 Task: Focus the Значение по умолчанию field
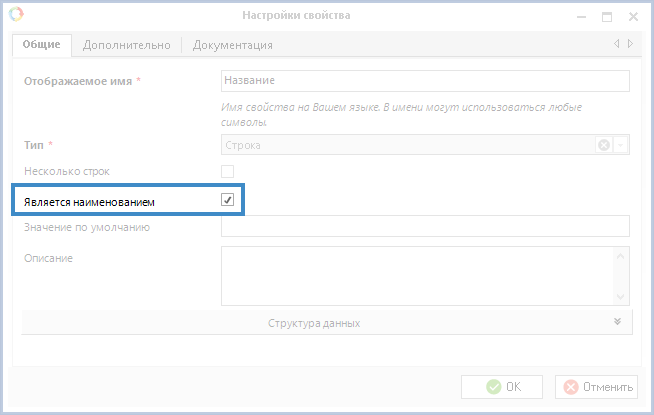[424, 227]
